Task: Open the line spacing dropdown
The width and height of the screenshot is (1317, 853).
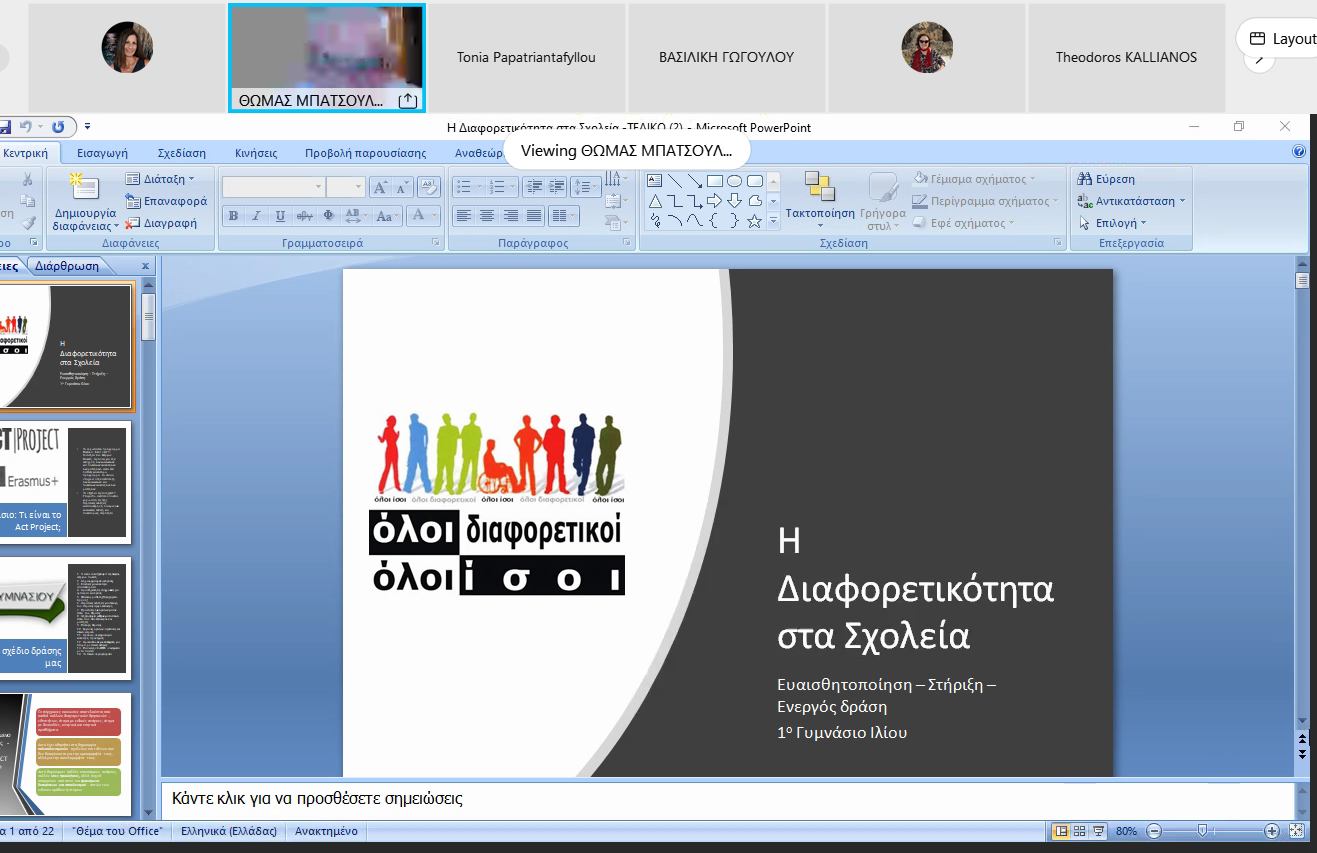Action: [587, 187]
